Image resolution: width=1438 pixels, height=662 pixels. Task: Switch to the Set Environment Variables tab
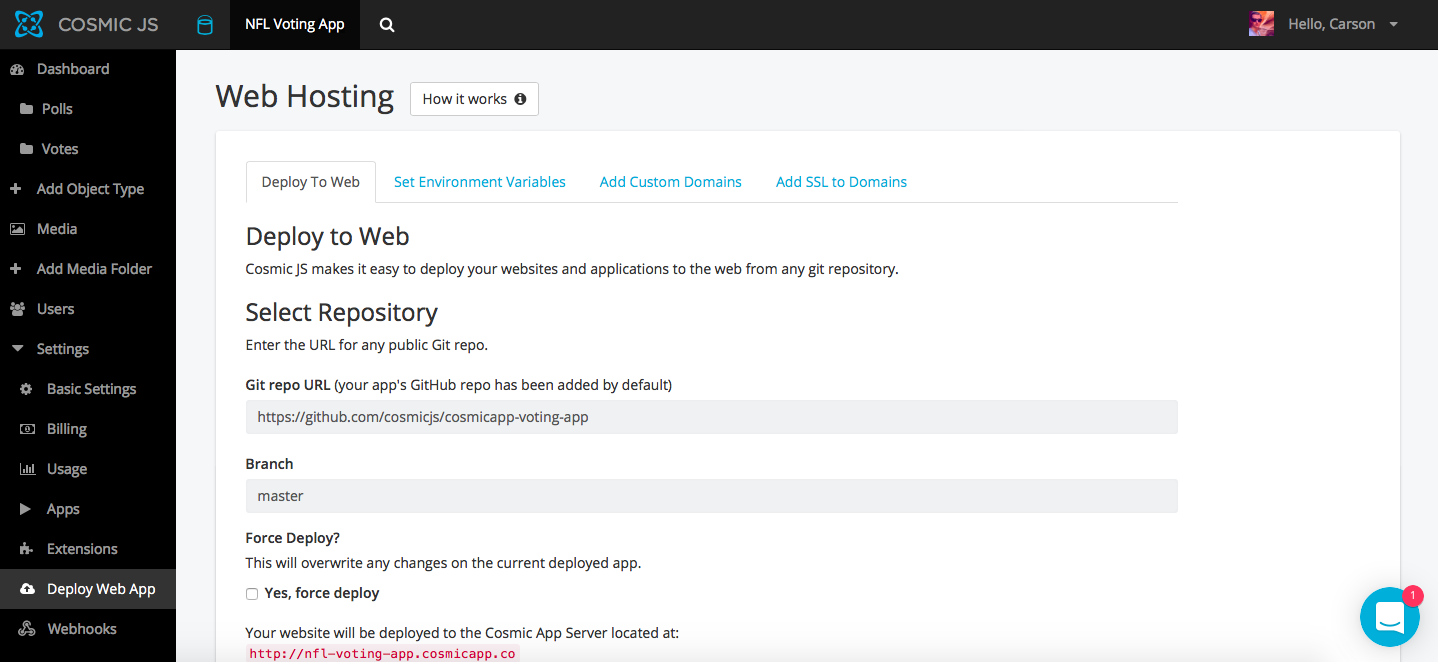[x=479, y=182]
